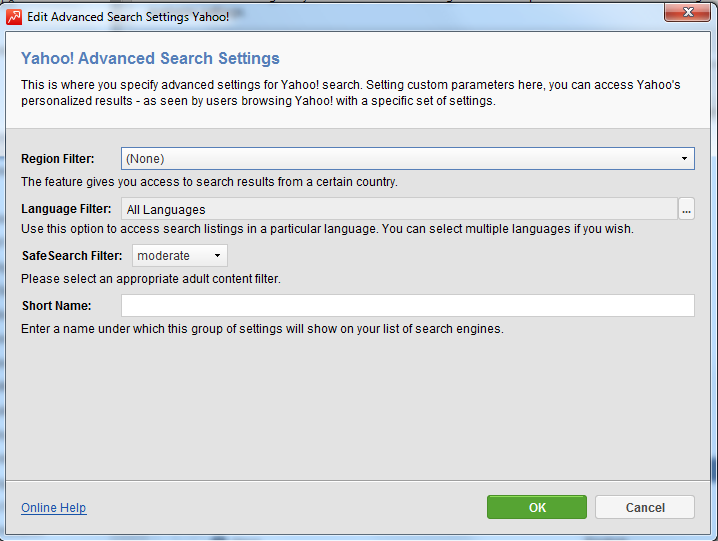Click the Cancel button
This screenshot has width=718, height=541.
[x=645, y=507]
